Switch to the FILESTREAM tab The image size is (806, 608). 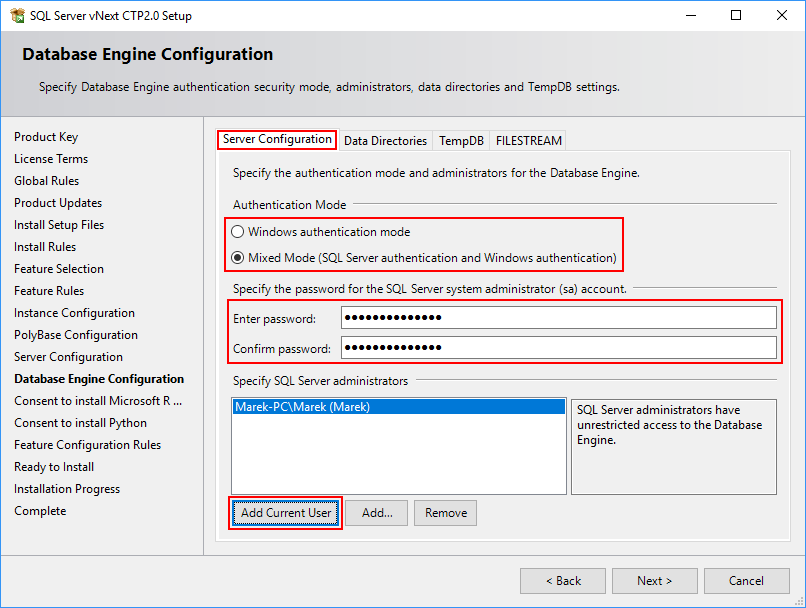click(527, 140)
